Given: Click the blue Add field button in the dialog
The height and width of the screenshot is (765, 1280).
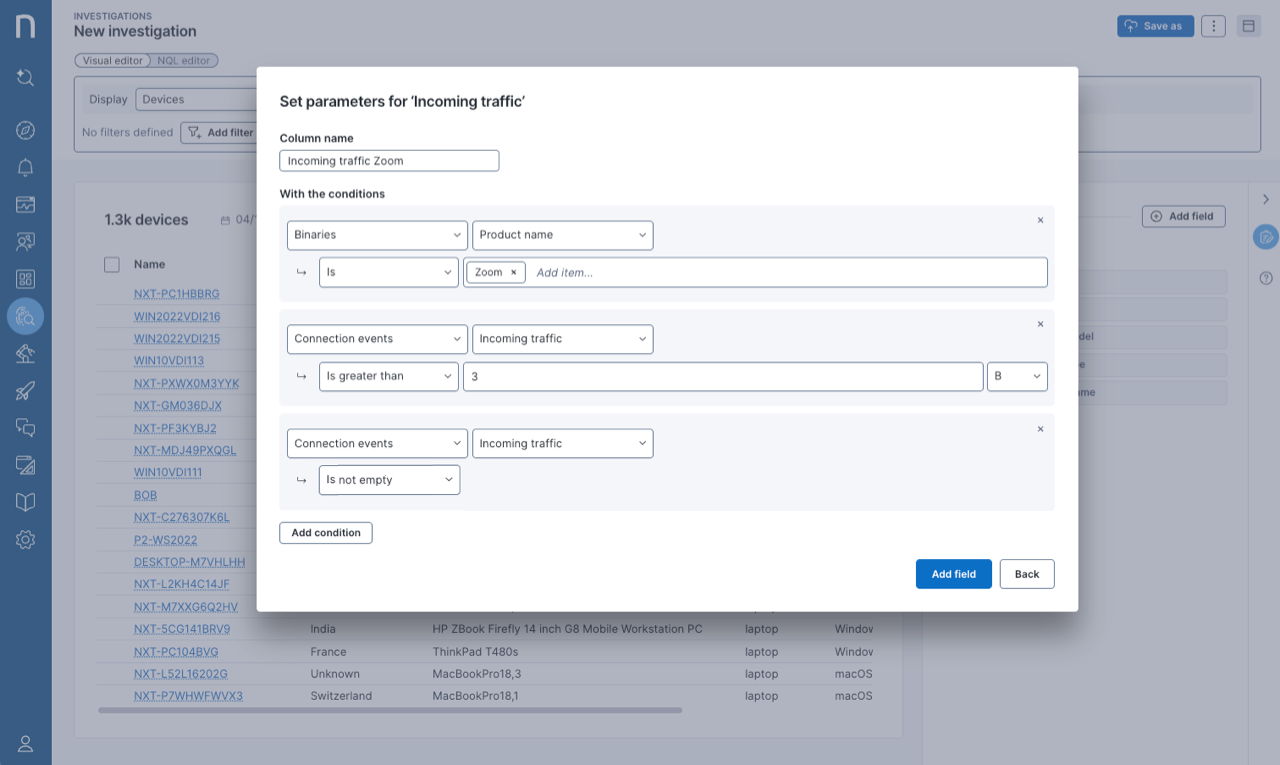Looking at the screenshot, I should [x=953, y=574].
